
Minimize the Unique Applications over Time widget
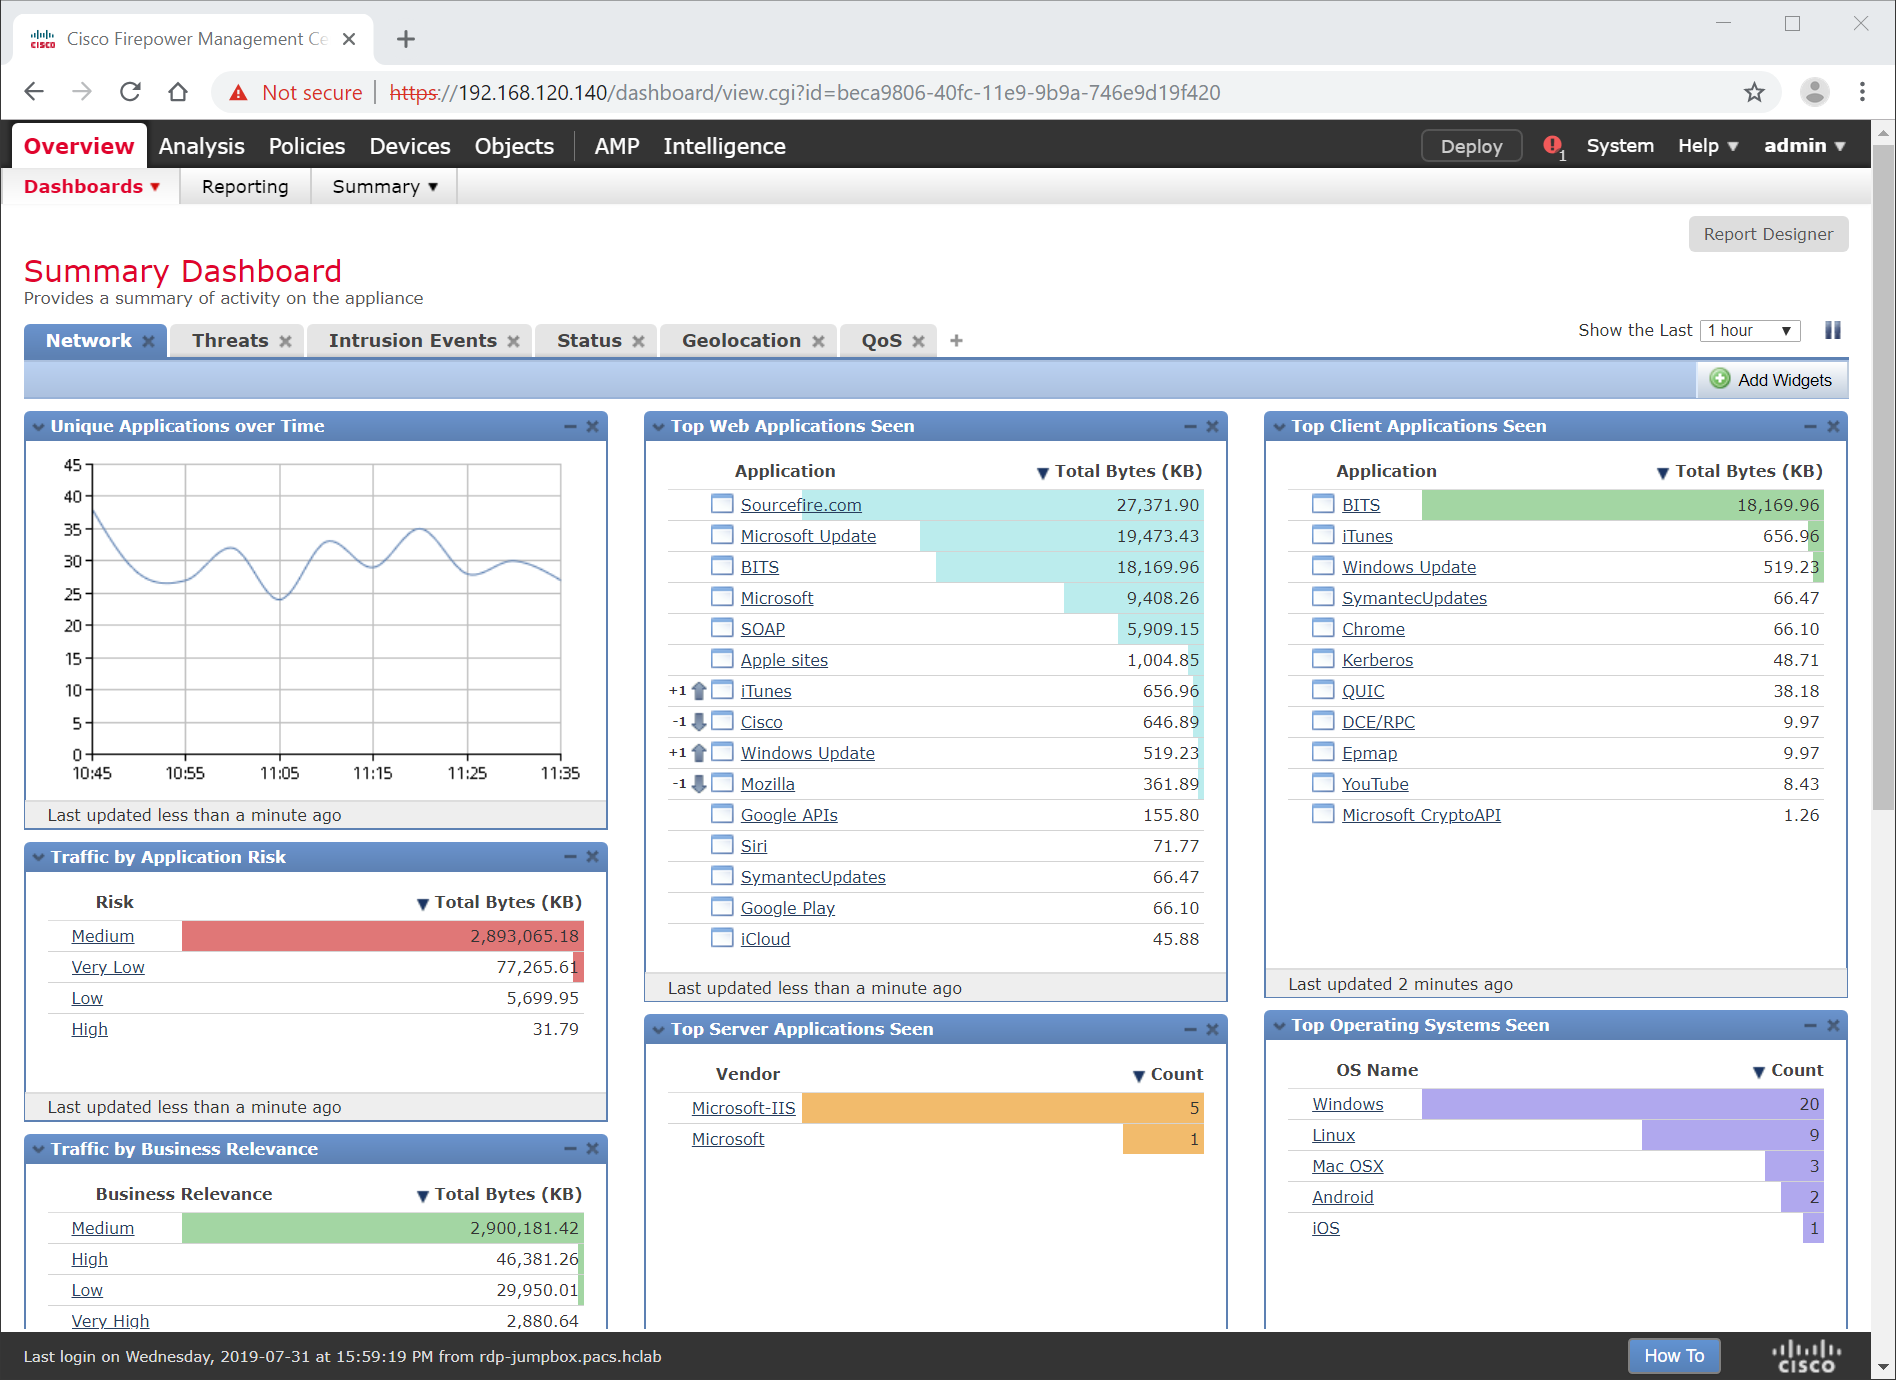click(570, 427)
